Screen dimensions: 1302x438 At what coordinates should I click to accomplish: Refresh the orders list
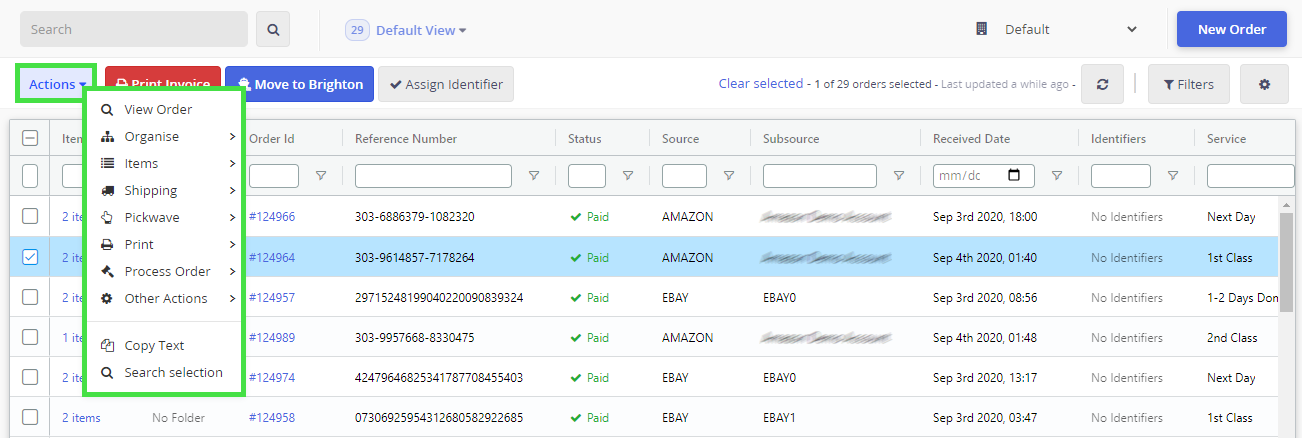tap(1102, 85)
